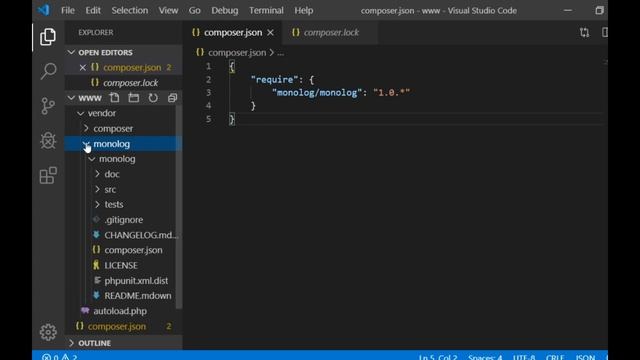
Task: Expand the Outline section
Action: coord(71,343)
